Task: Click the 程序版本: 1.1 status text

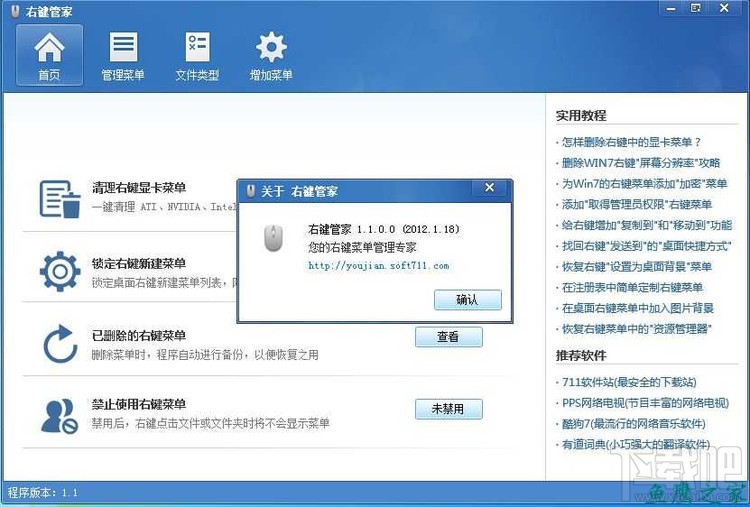Action: tap(43, 492)
